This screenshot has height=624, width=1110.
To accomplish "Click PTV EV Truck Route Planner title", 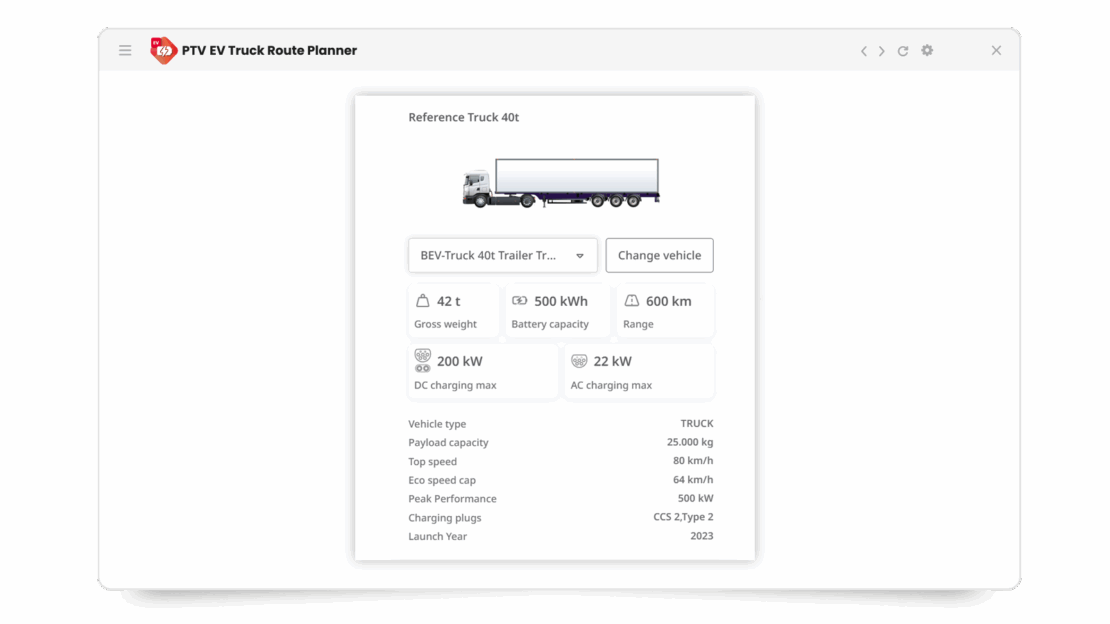I will click(x=269, y=50).
